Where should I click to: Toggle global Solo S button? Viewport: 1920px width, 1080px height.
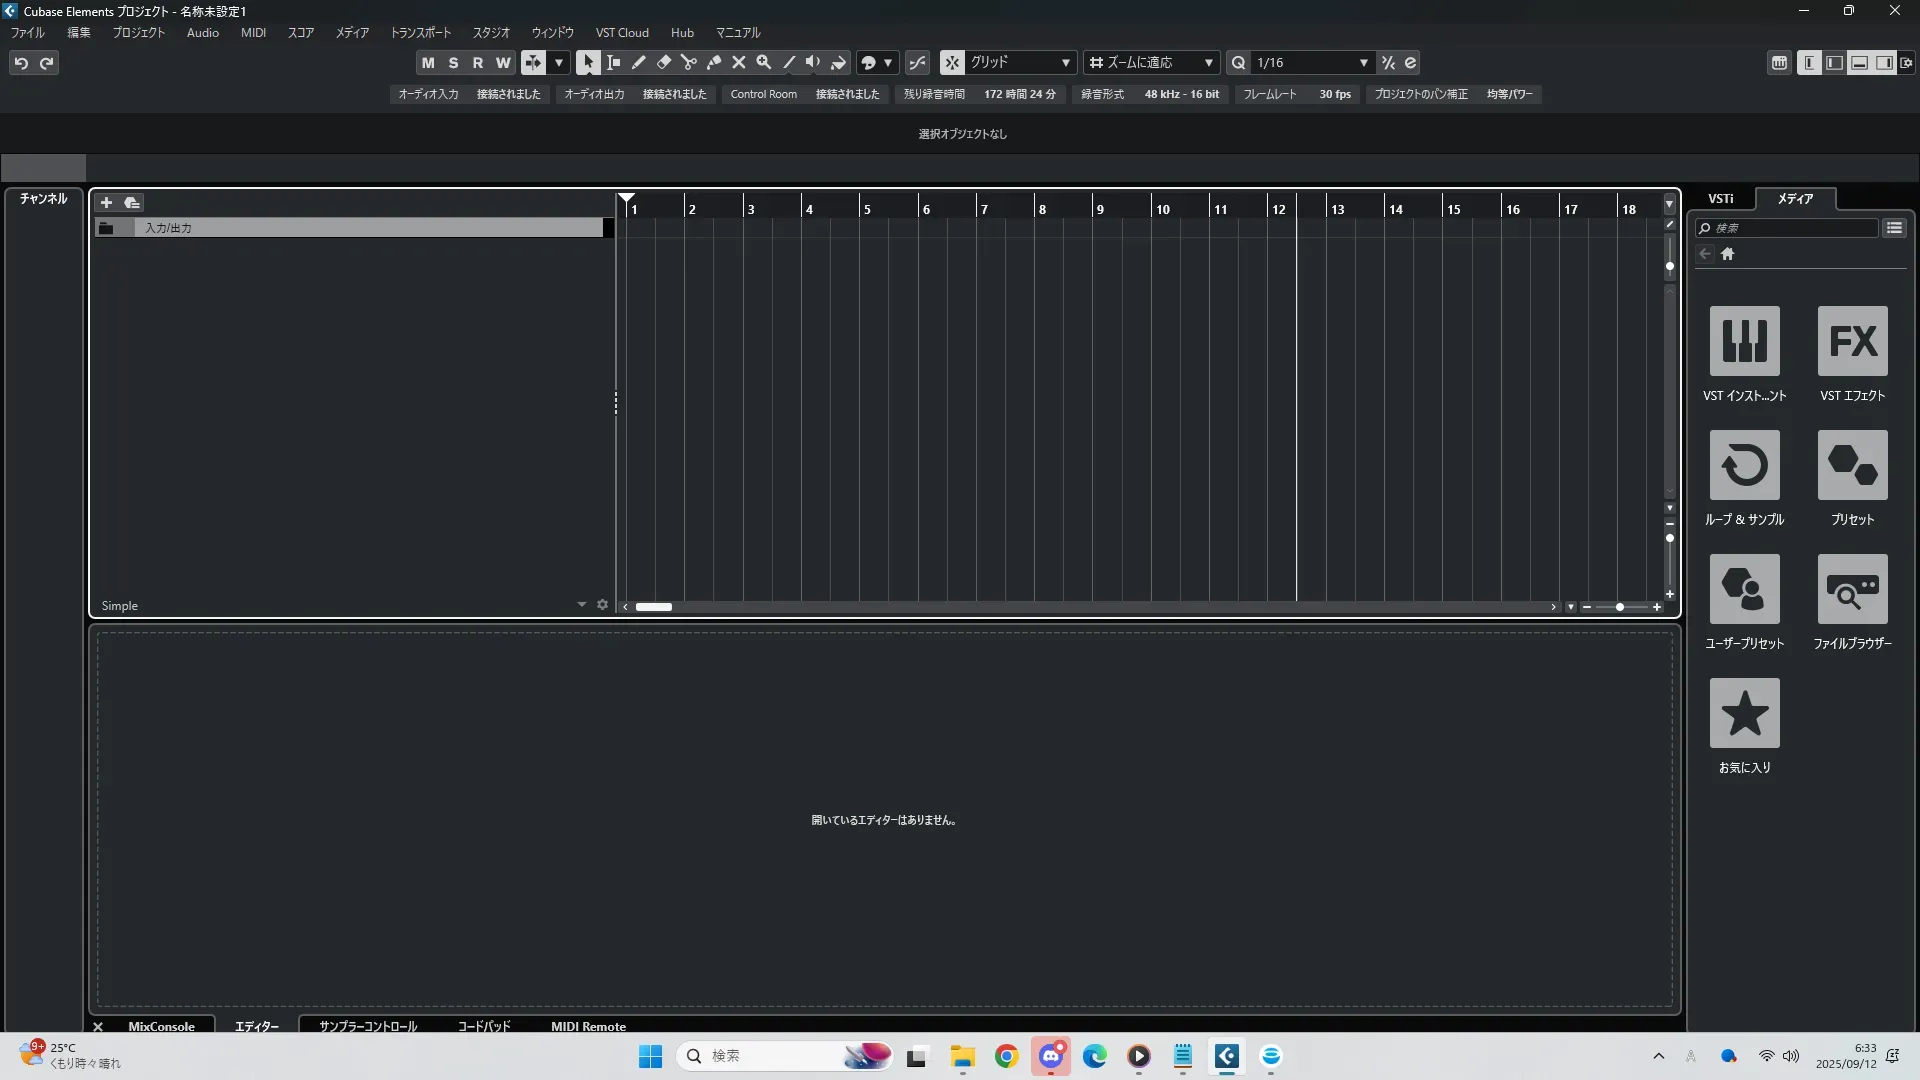tap(453, 62)
